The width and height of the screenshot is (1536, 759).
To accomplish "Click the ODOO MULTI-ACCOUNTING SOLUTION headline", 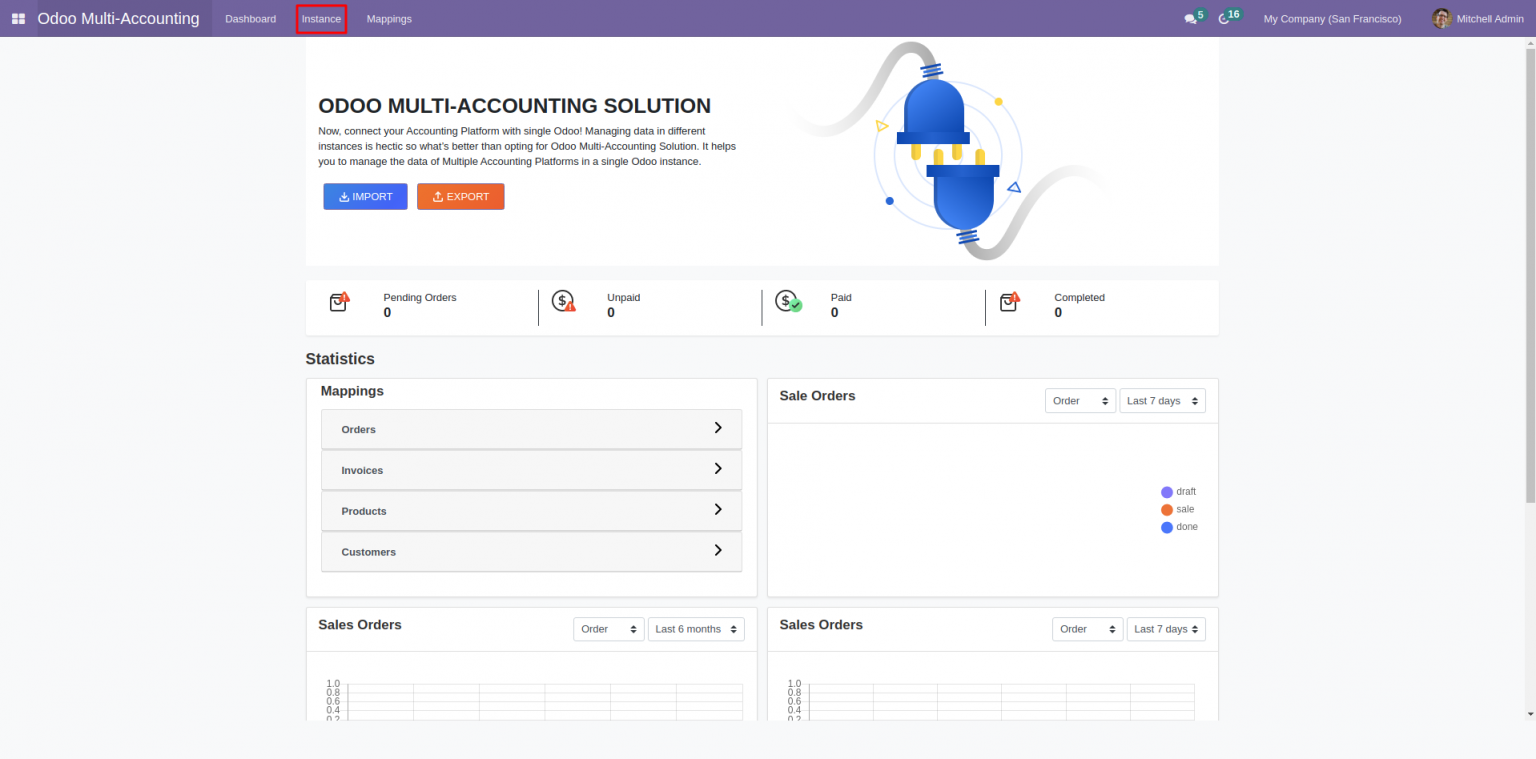I will pyautogui.click(x=514, y=106).
